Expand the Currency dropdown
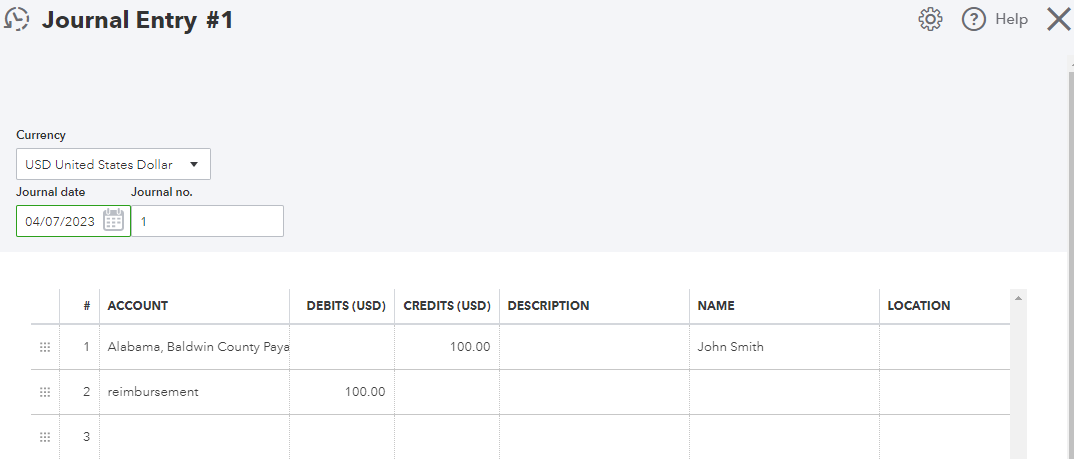This screenshot has height=459, width=1074. [113, 165]
